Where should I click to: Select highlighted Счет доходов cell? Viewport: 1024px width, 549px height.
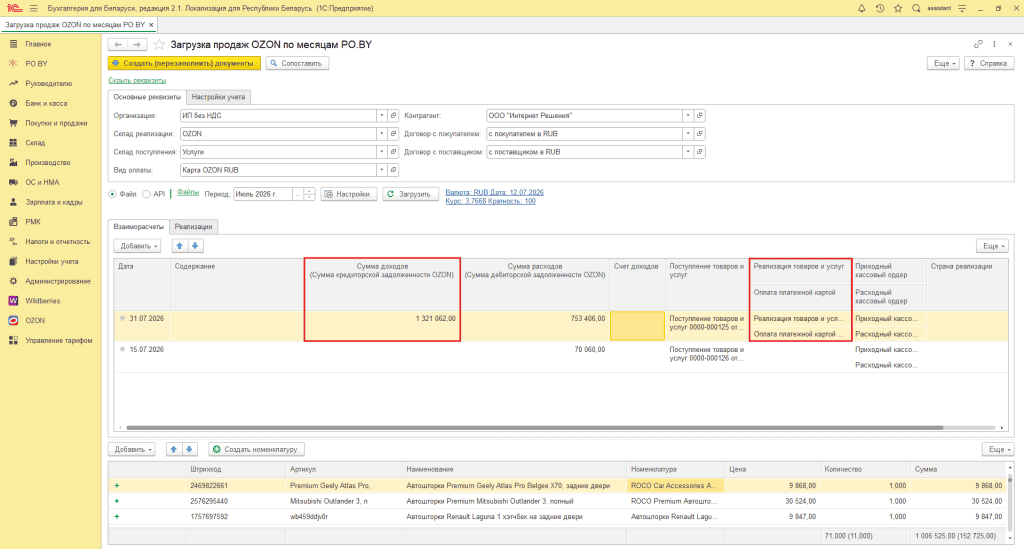click(x=637, y=326)
